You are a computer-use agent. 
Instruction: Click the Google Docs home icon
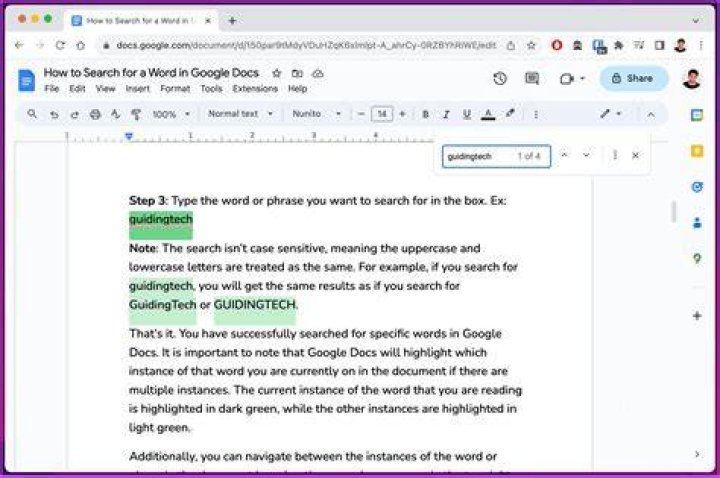(26, 80)
